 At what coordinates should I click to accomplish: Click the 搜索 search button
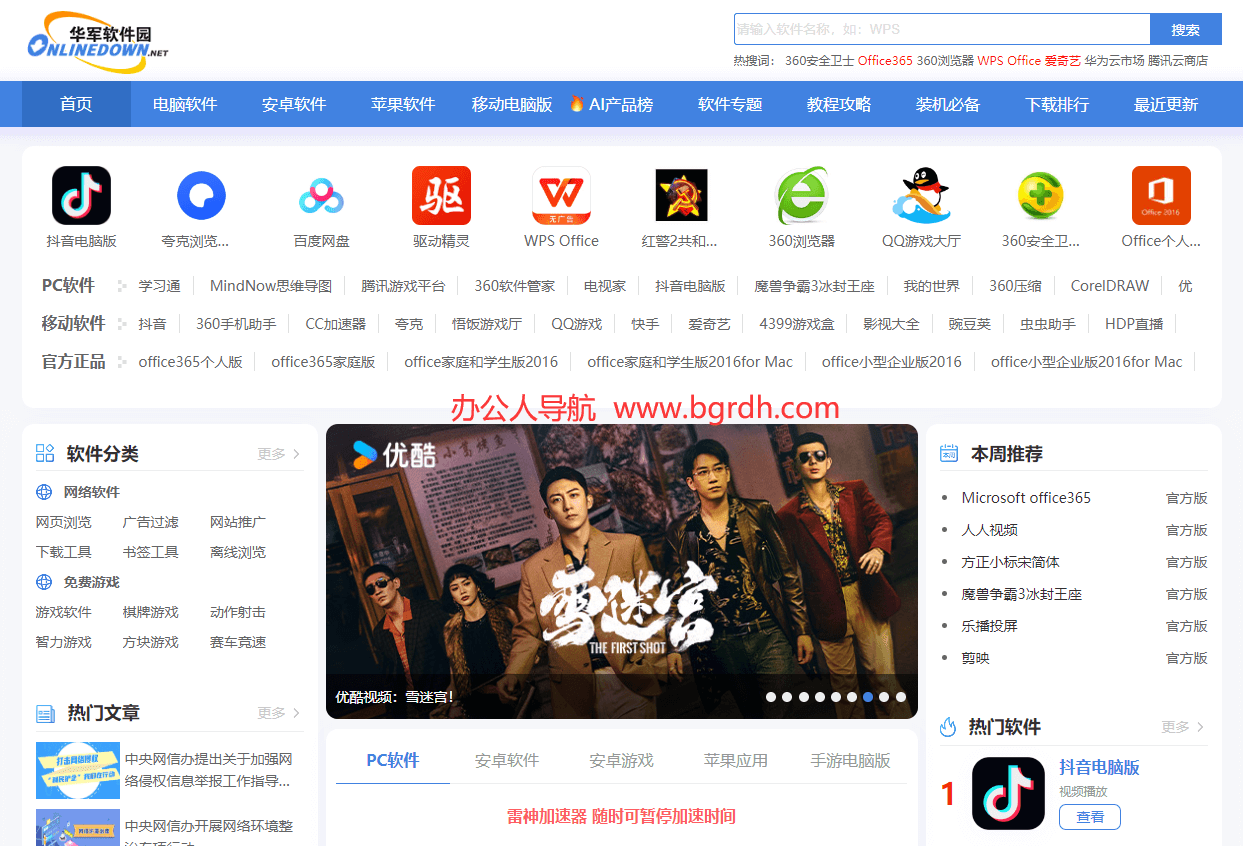click(x=1186, y=29)
